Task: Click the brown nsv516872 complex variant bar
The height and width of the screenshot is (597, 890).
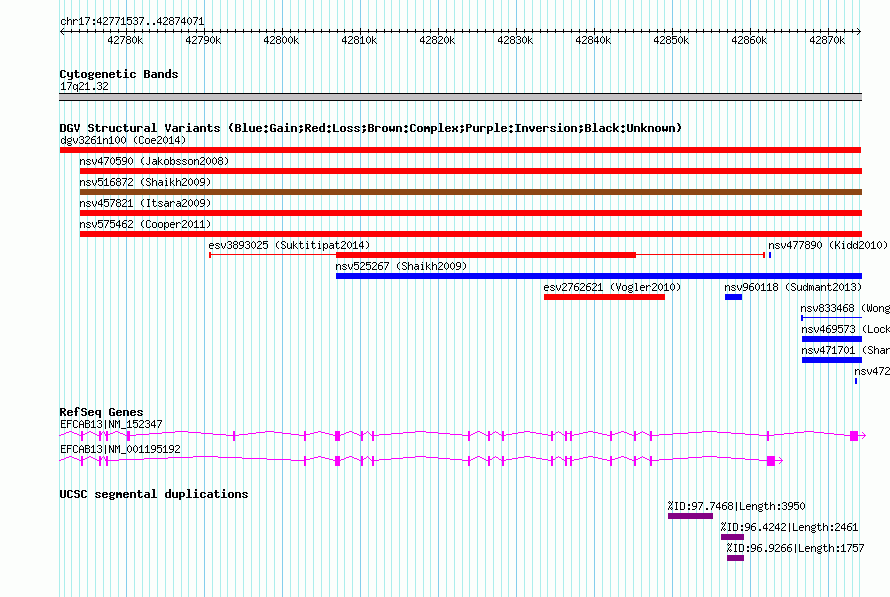Action: (x=470, y=192)
